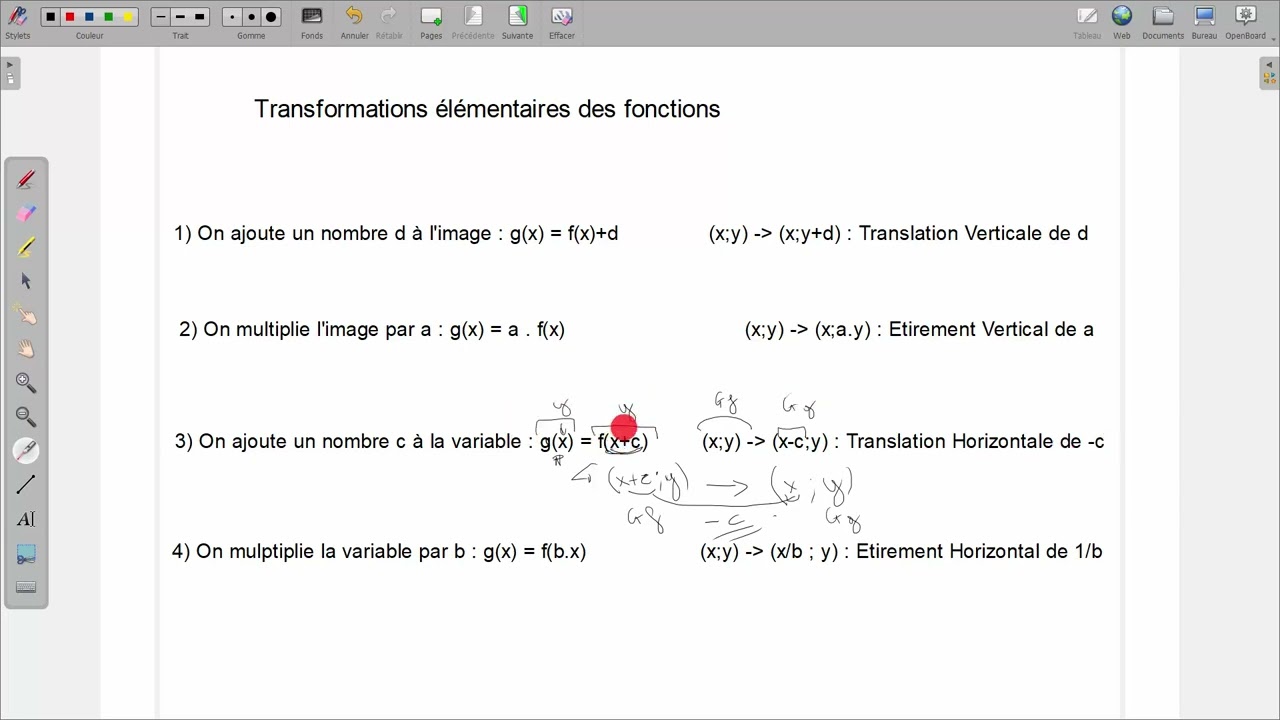Click text 'Etirement Horizontal de 1/b'
Image resolution: width=1280 pixels, height=720 pixels.
[979, 552]
